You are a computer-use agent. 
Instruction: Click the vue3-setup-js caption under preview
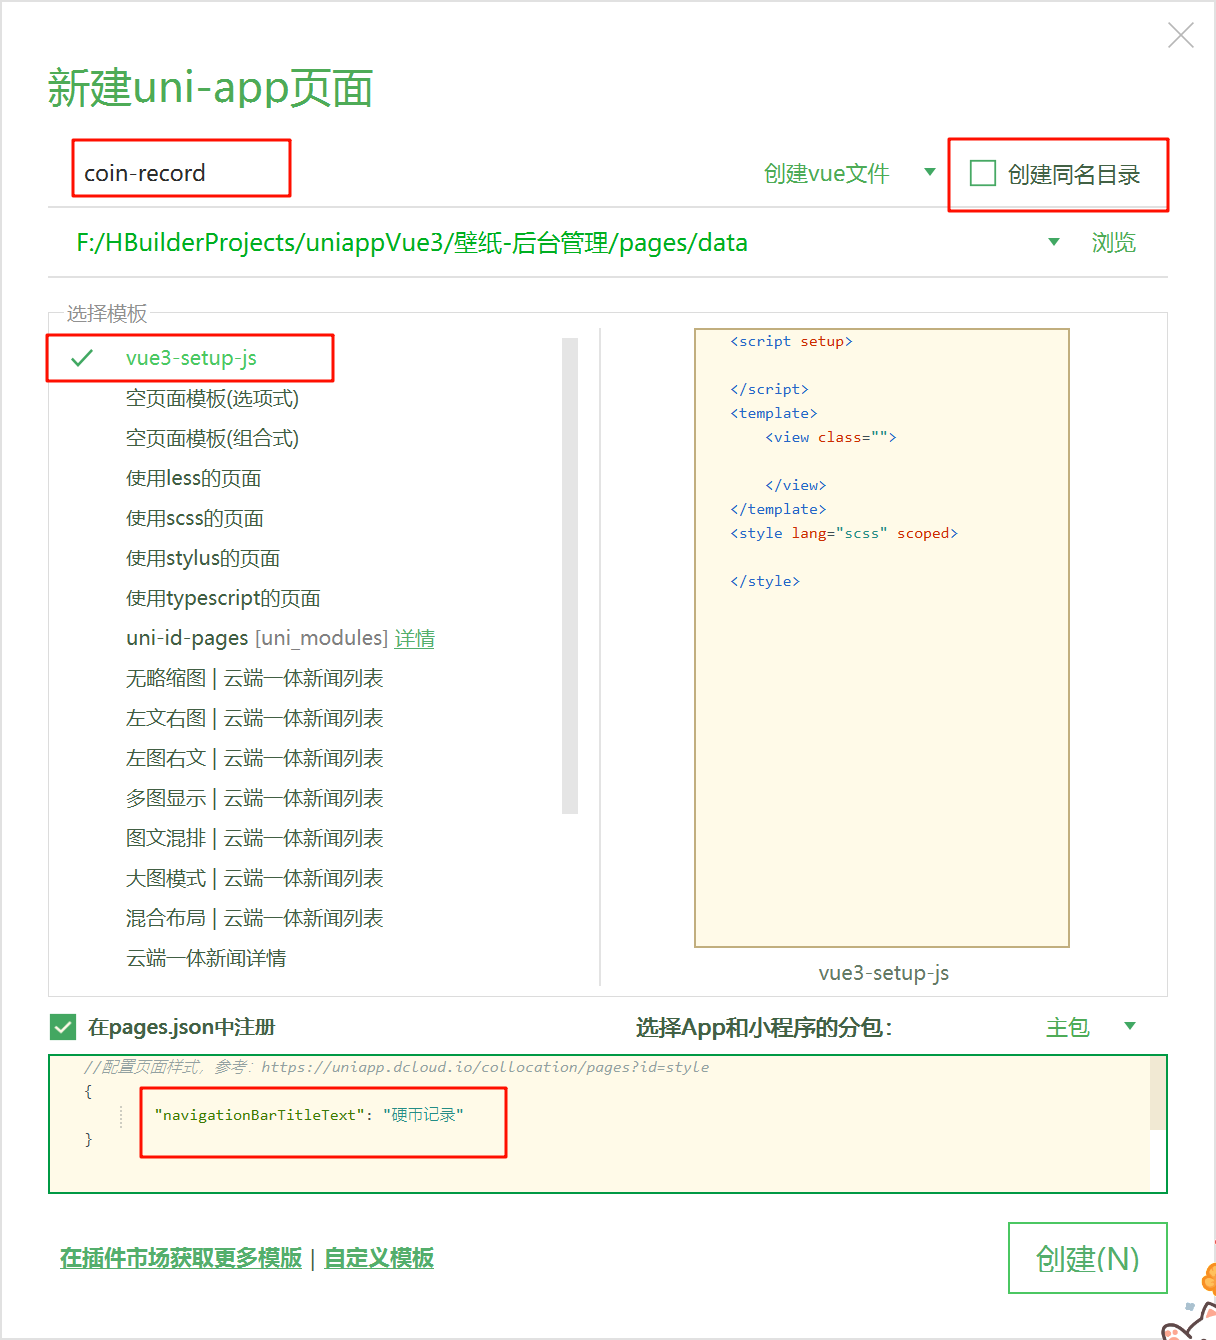[884, 973]
